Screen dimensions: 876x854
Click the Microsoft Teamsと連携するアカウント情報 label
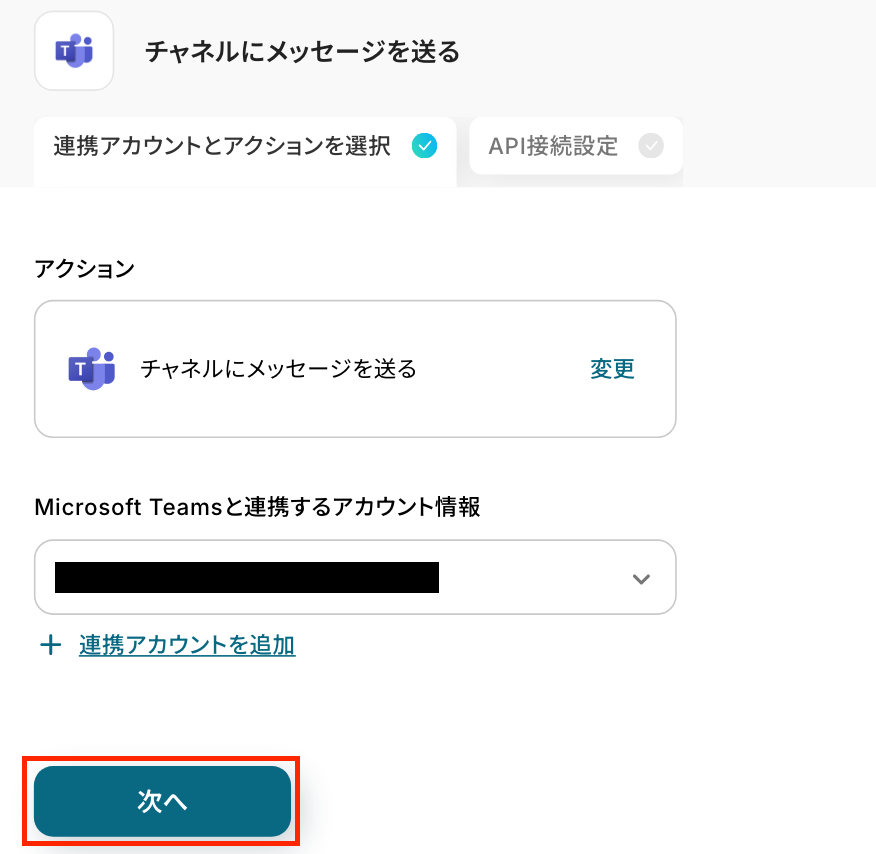(257, 507)
